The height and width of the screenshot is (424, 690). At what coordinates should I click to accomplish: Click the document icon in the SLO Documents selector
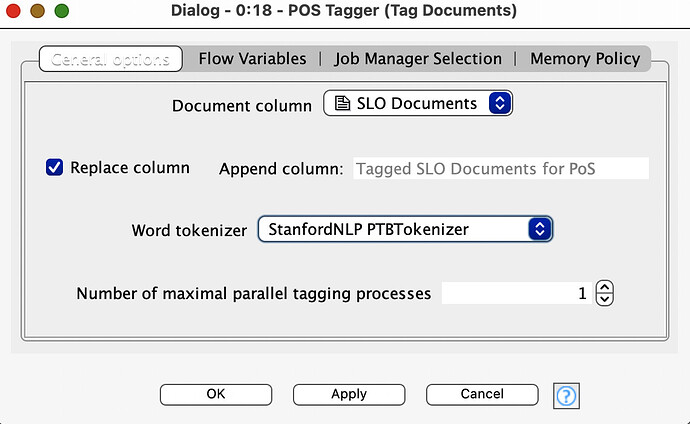tap(342, 103)
